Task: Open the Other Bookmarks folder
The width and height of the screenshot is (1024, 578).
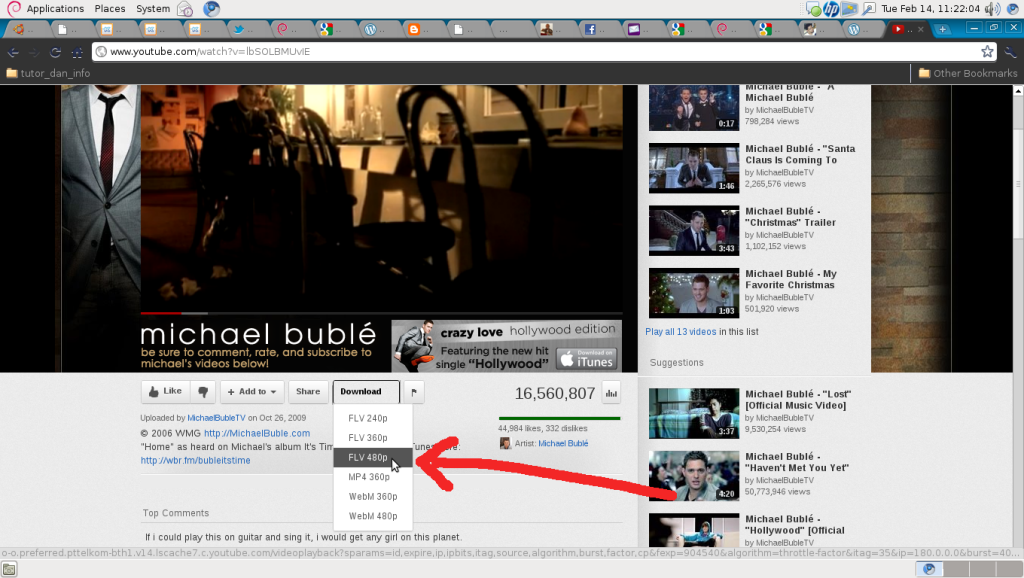Action: click(x=968, y=73)
